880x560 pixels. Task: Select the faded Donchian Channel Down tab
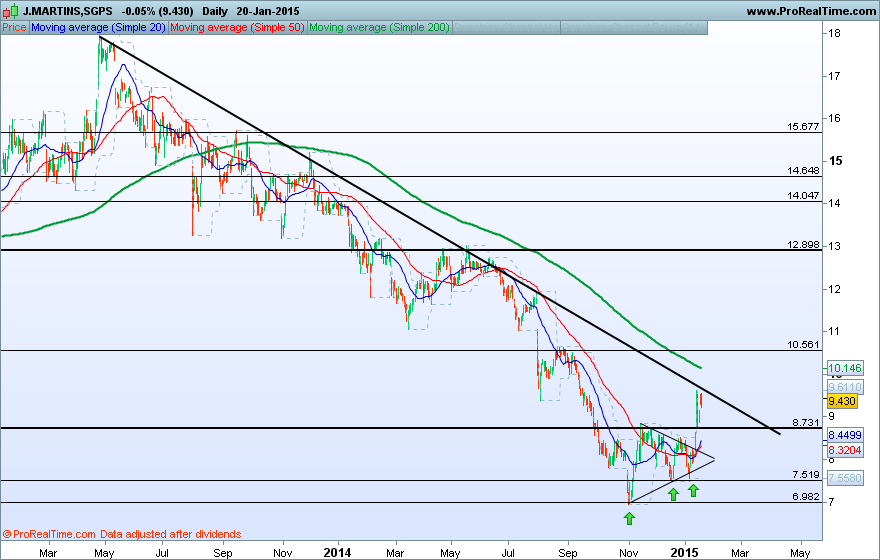coord(634,27)
